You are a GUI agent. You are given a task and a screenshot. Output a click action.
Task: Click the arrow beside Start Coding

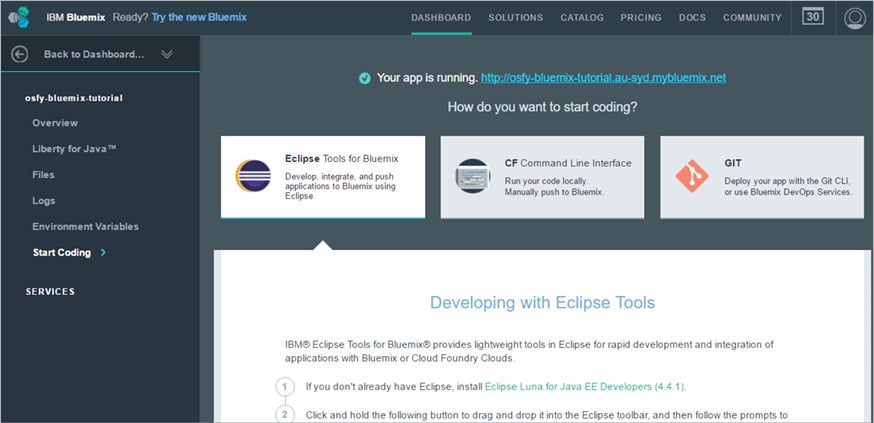(x=103, y=252)
